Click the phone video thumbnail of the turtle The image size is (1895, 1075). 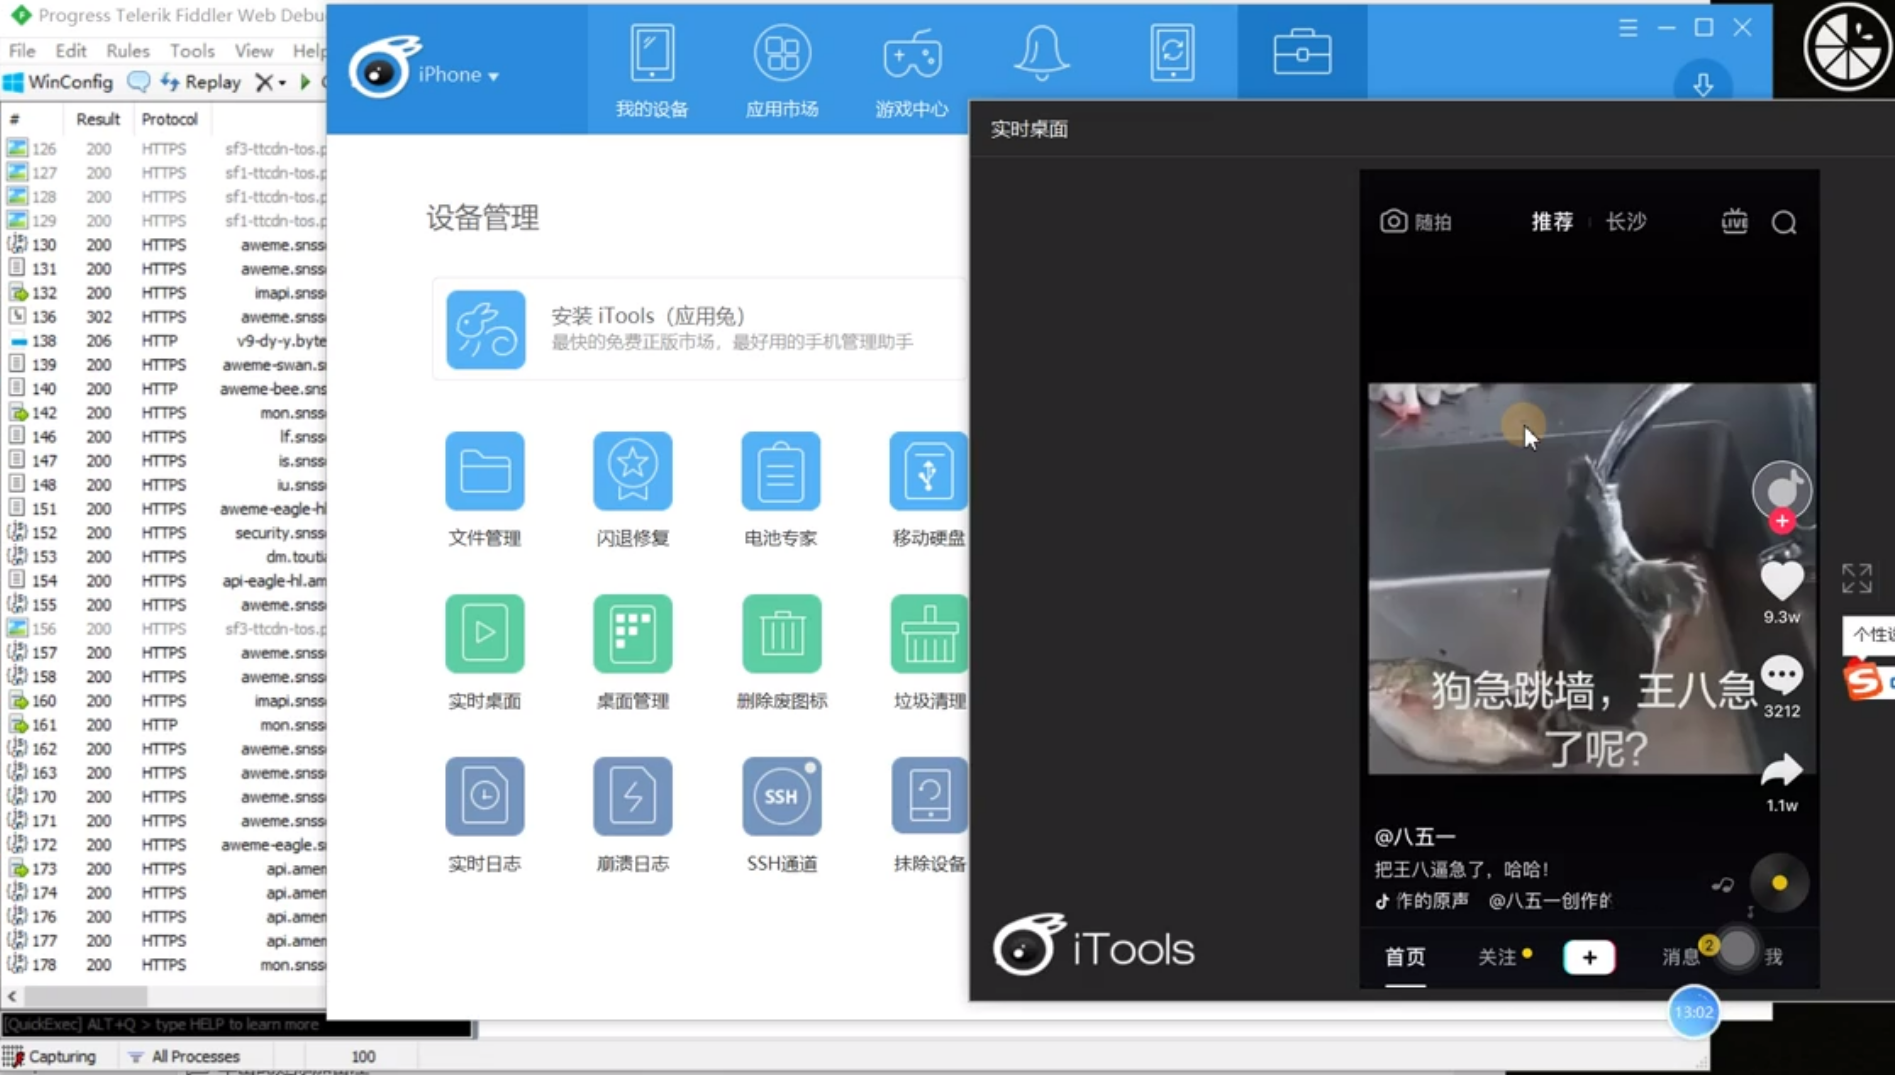coord(1592,579)
